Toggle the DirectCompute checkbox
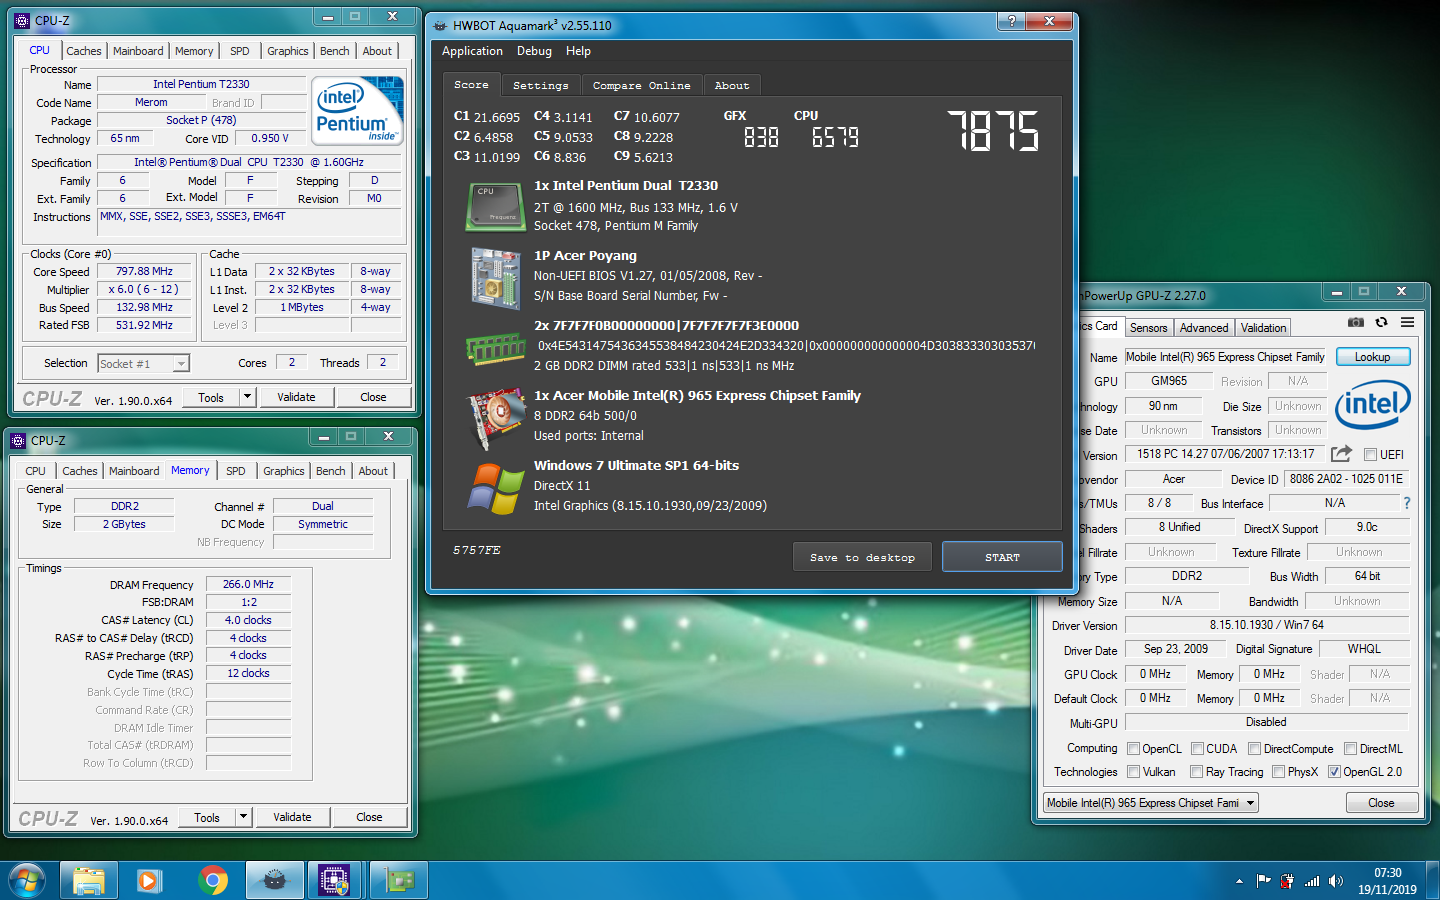Screen dimensions: 1440x900 [1254, 749]
